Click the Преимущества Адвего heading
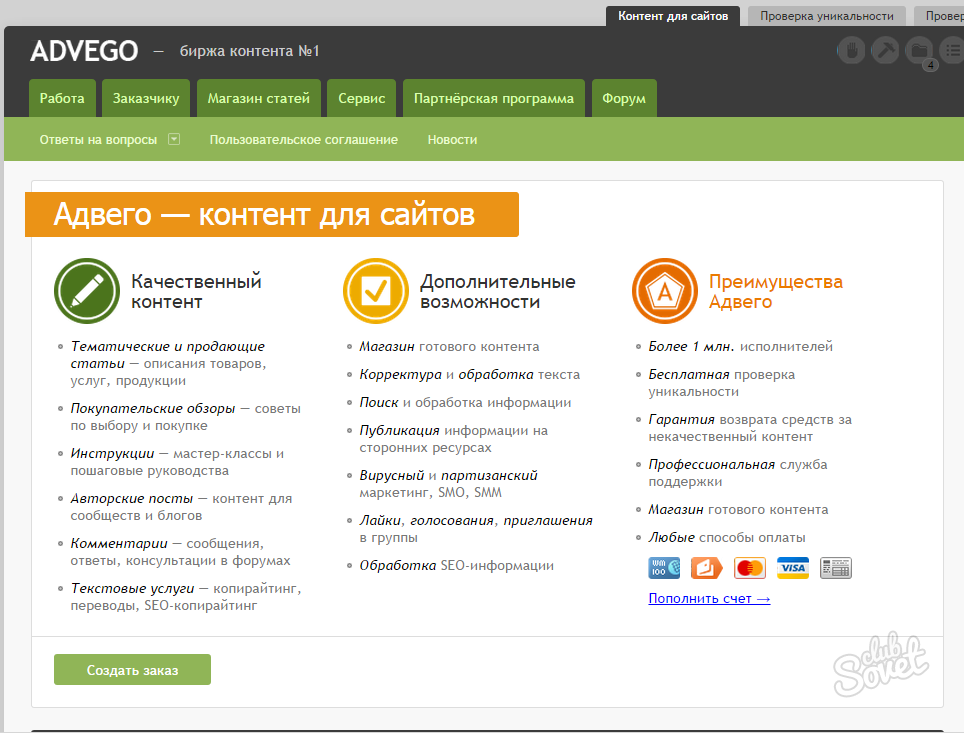The width and height of the screenshot is (964, 733). click(776, 291)
